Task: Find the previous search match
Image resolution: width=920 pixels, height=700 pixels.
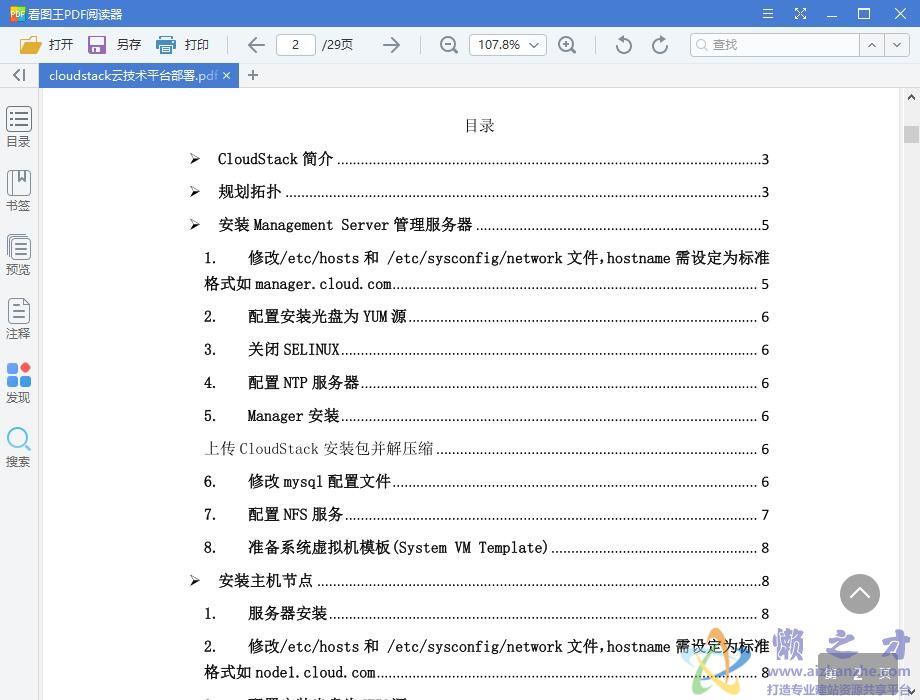Action: click(x=872, y=45)
